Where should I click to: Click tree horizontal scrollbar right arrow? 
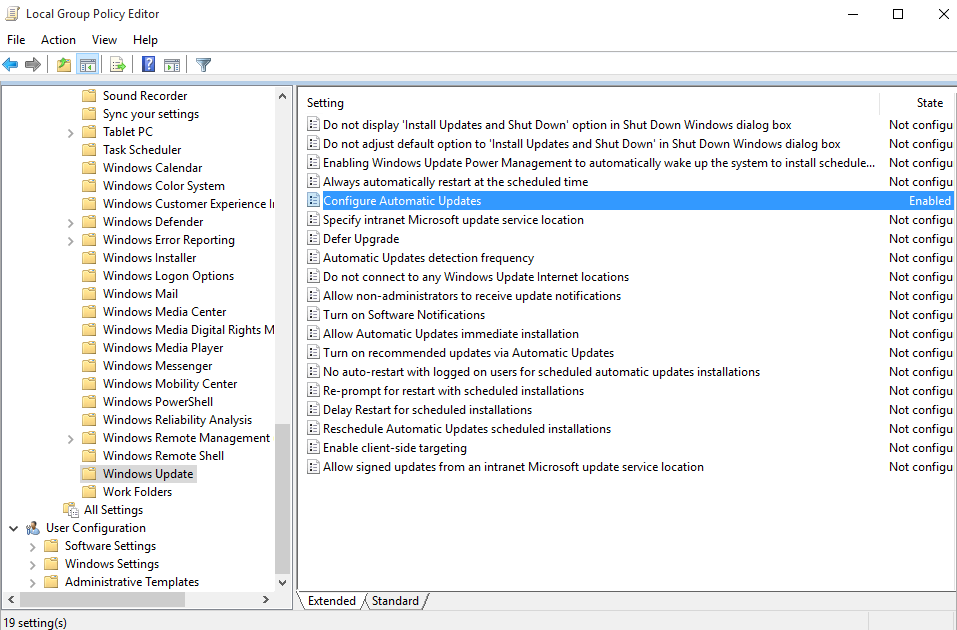[x=265, y=599]
